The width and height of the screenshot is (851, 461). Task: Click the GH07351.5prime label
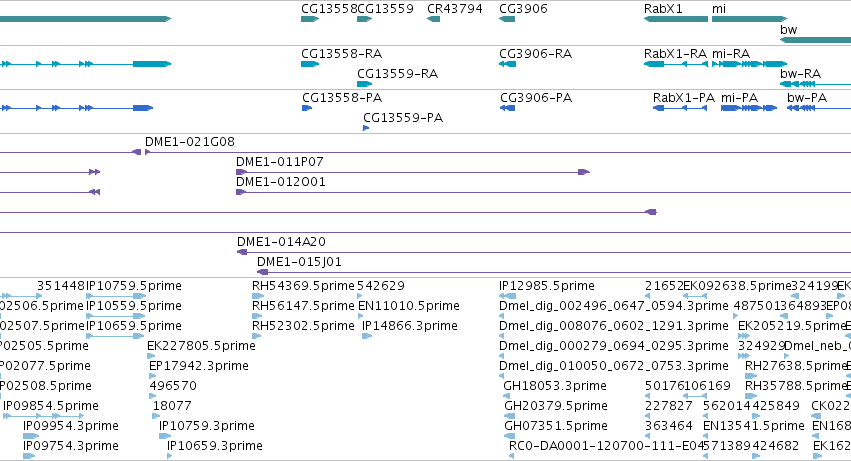click(x=556, y=426)
